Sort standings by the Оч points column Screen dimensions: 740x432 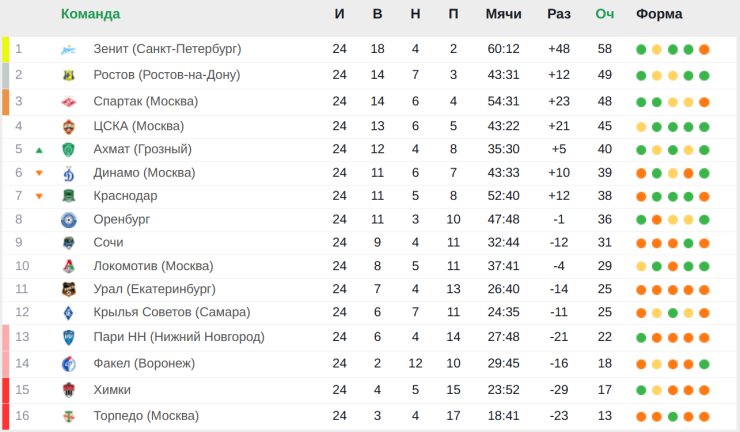tap(604, 14)
